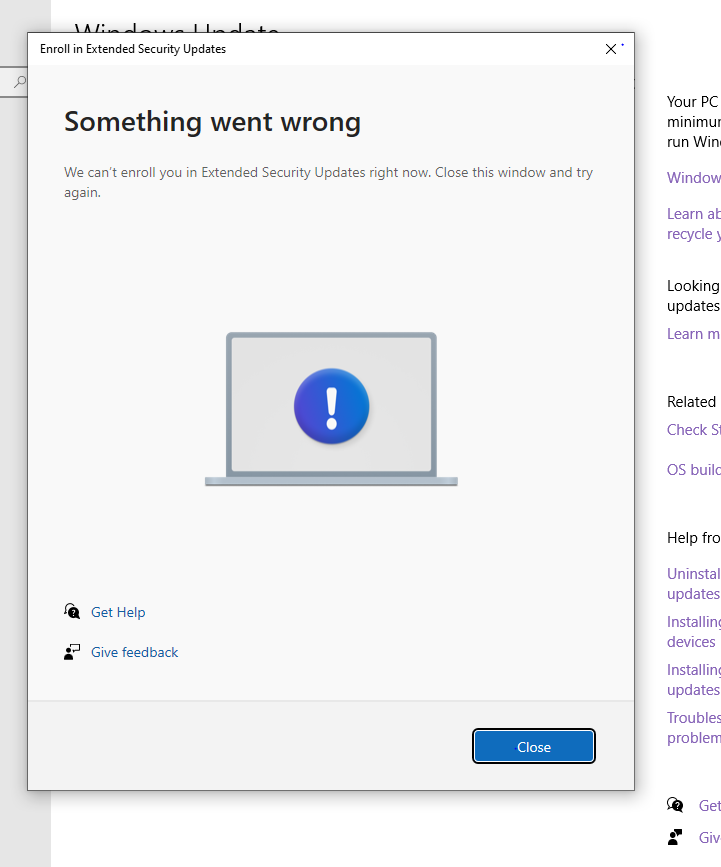Open 'Installing… updates' link above the Troubles… link
Image resolution: width=721 pixels, height=867 pixels.
pos(693,680)
